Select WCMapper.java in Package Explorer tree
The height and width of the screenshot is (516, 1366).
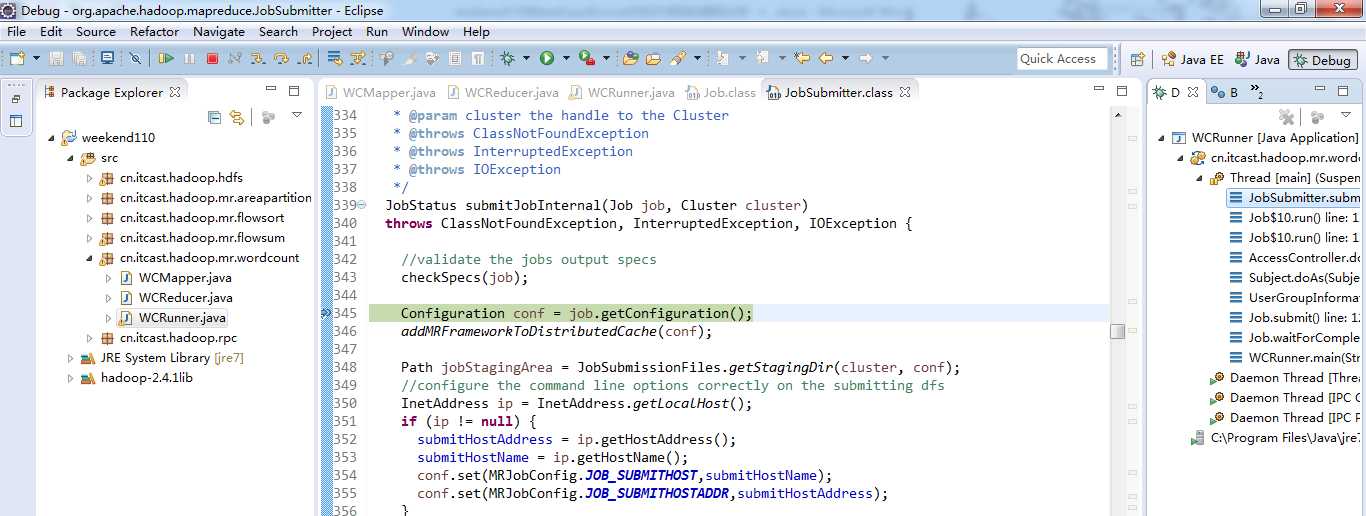176,278
